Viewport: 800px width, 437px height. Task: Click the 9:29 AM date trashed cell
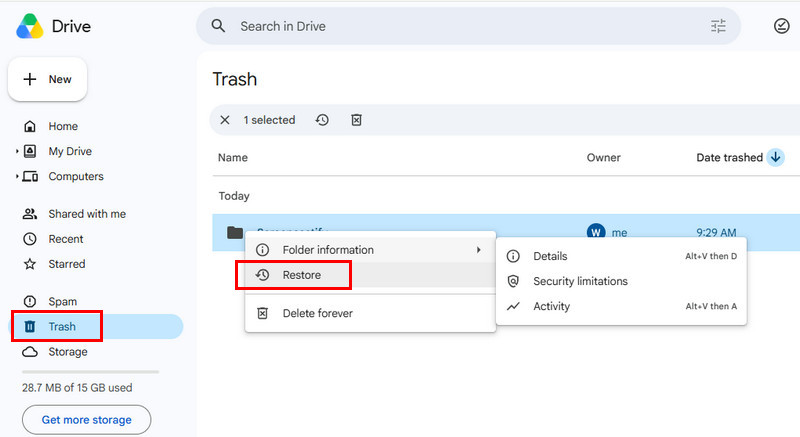point(716,233)
